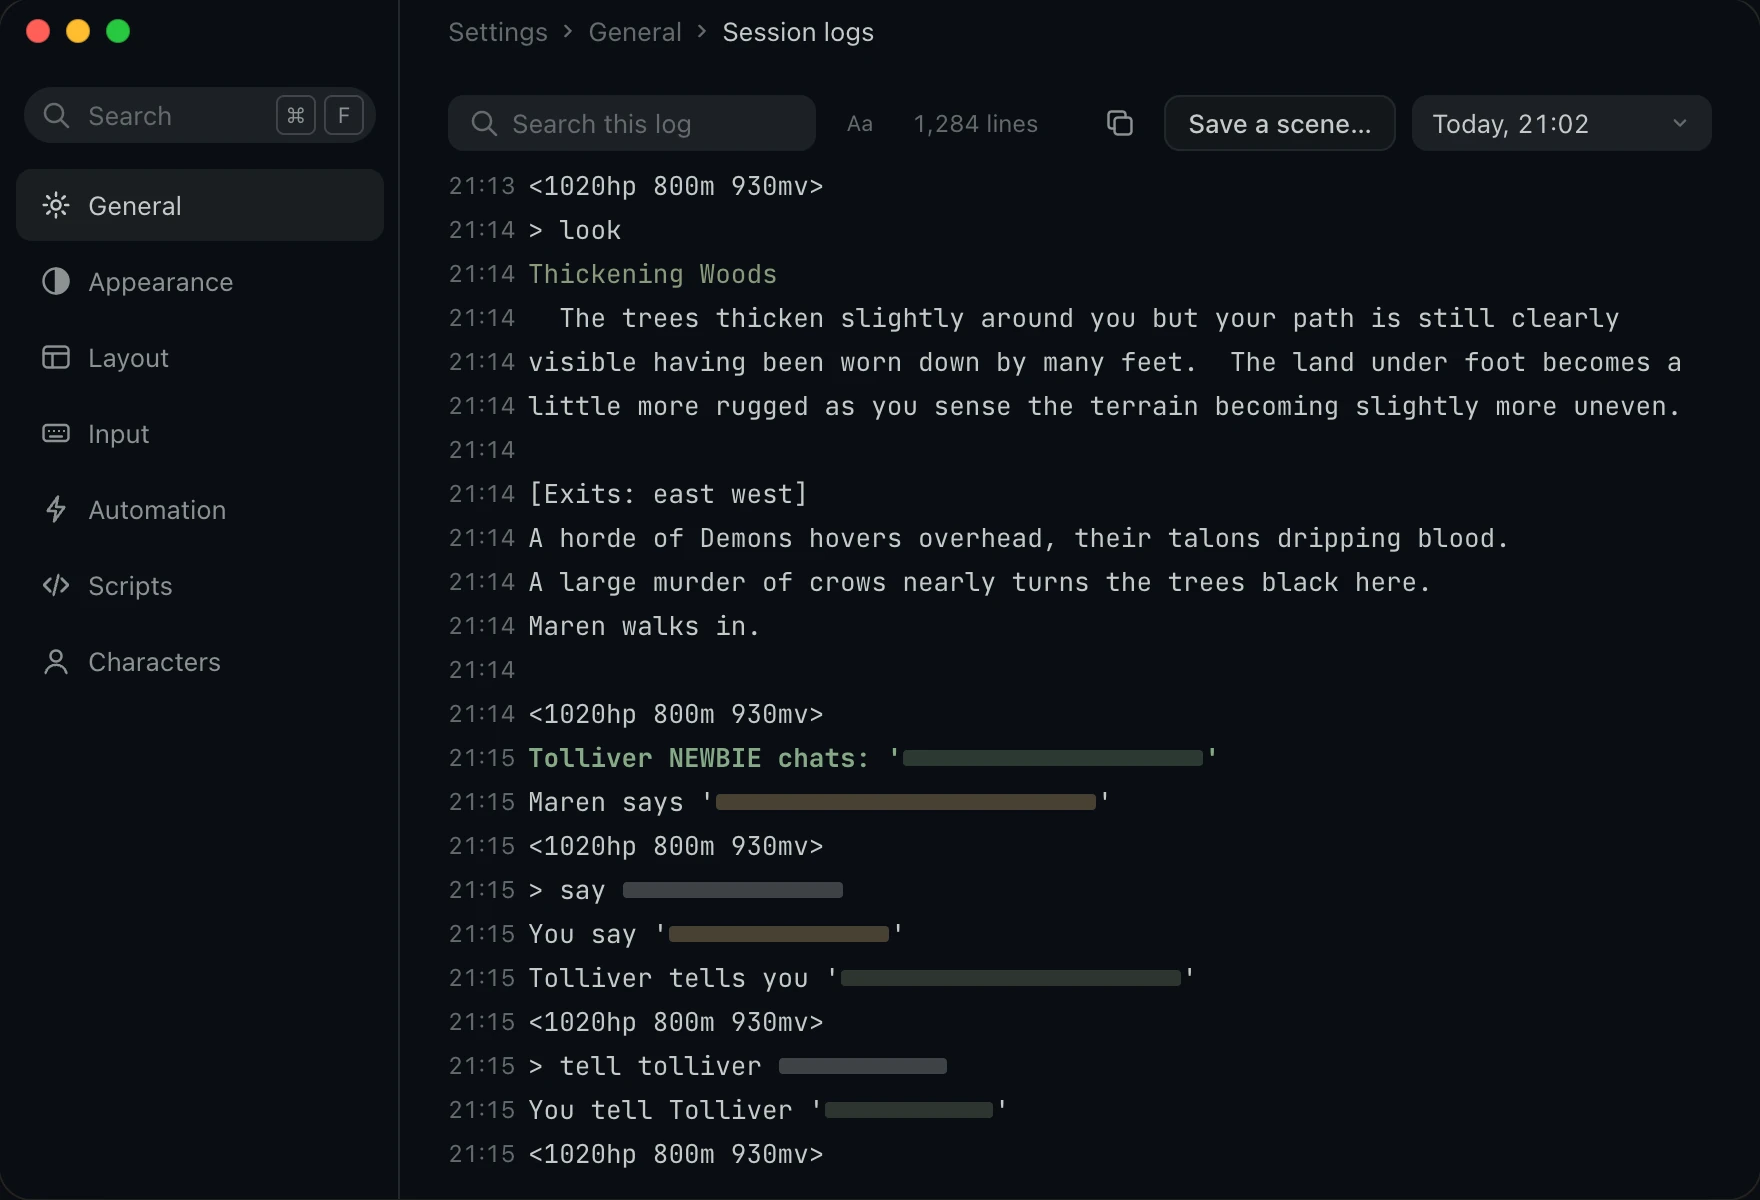Click the F key shortcut badge
The image size is (1760, 1200).
click(344, 116)
